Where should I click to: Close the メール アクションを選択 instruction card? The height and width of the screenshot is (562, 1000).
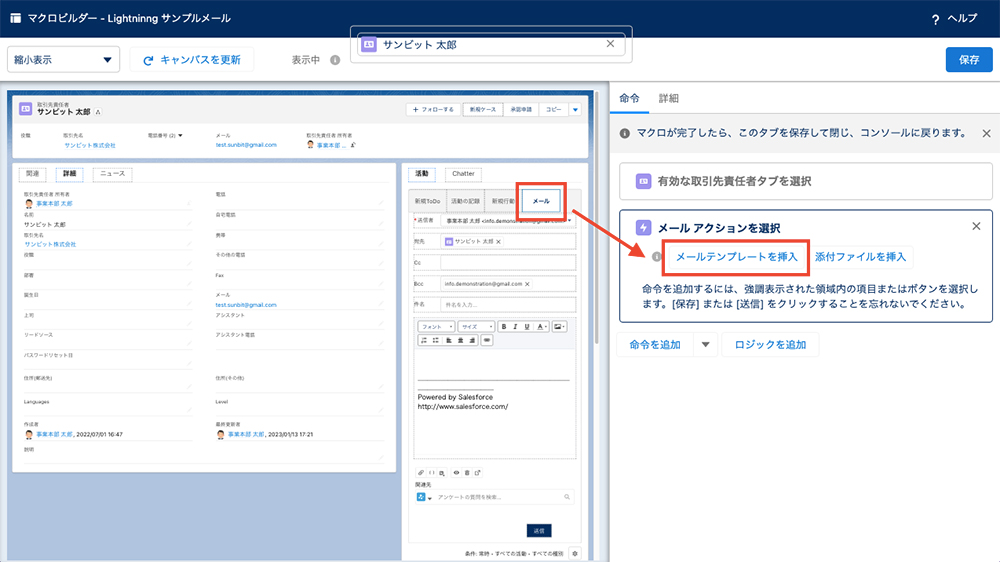pos(976,226)
